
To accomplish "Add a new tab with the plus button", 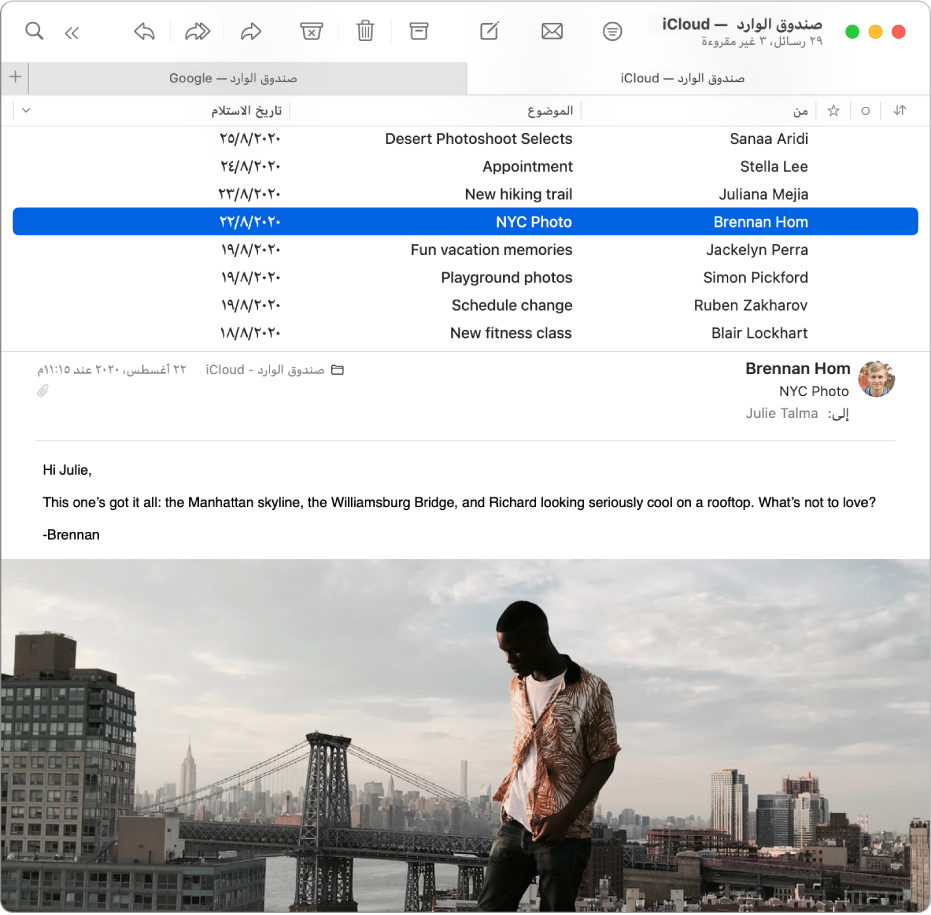I will (x=15, y=77).
